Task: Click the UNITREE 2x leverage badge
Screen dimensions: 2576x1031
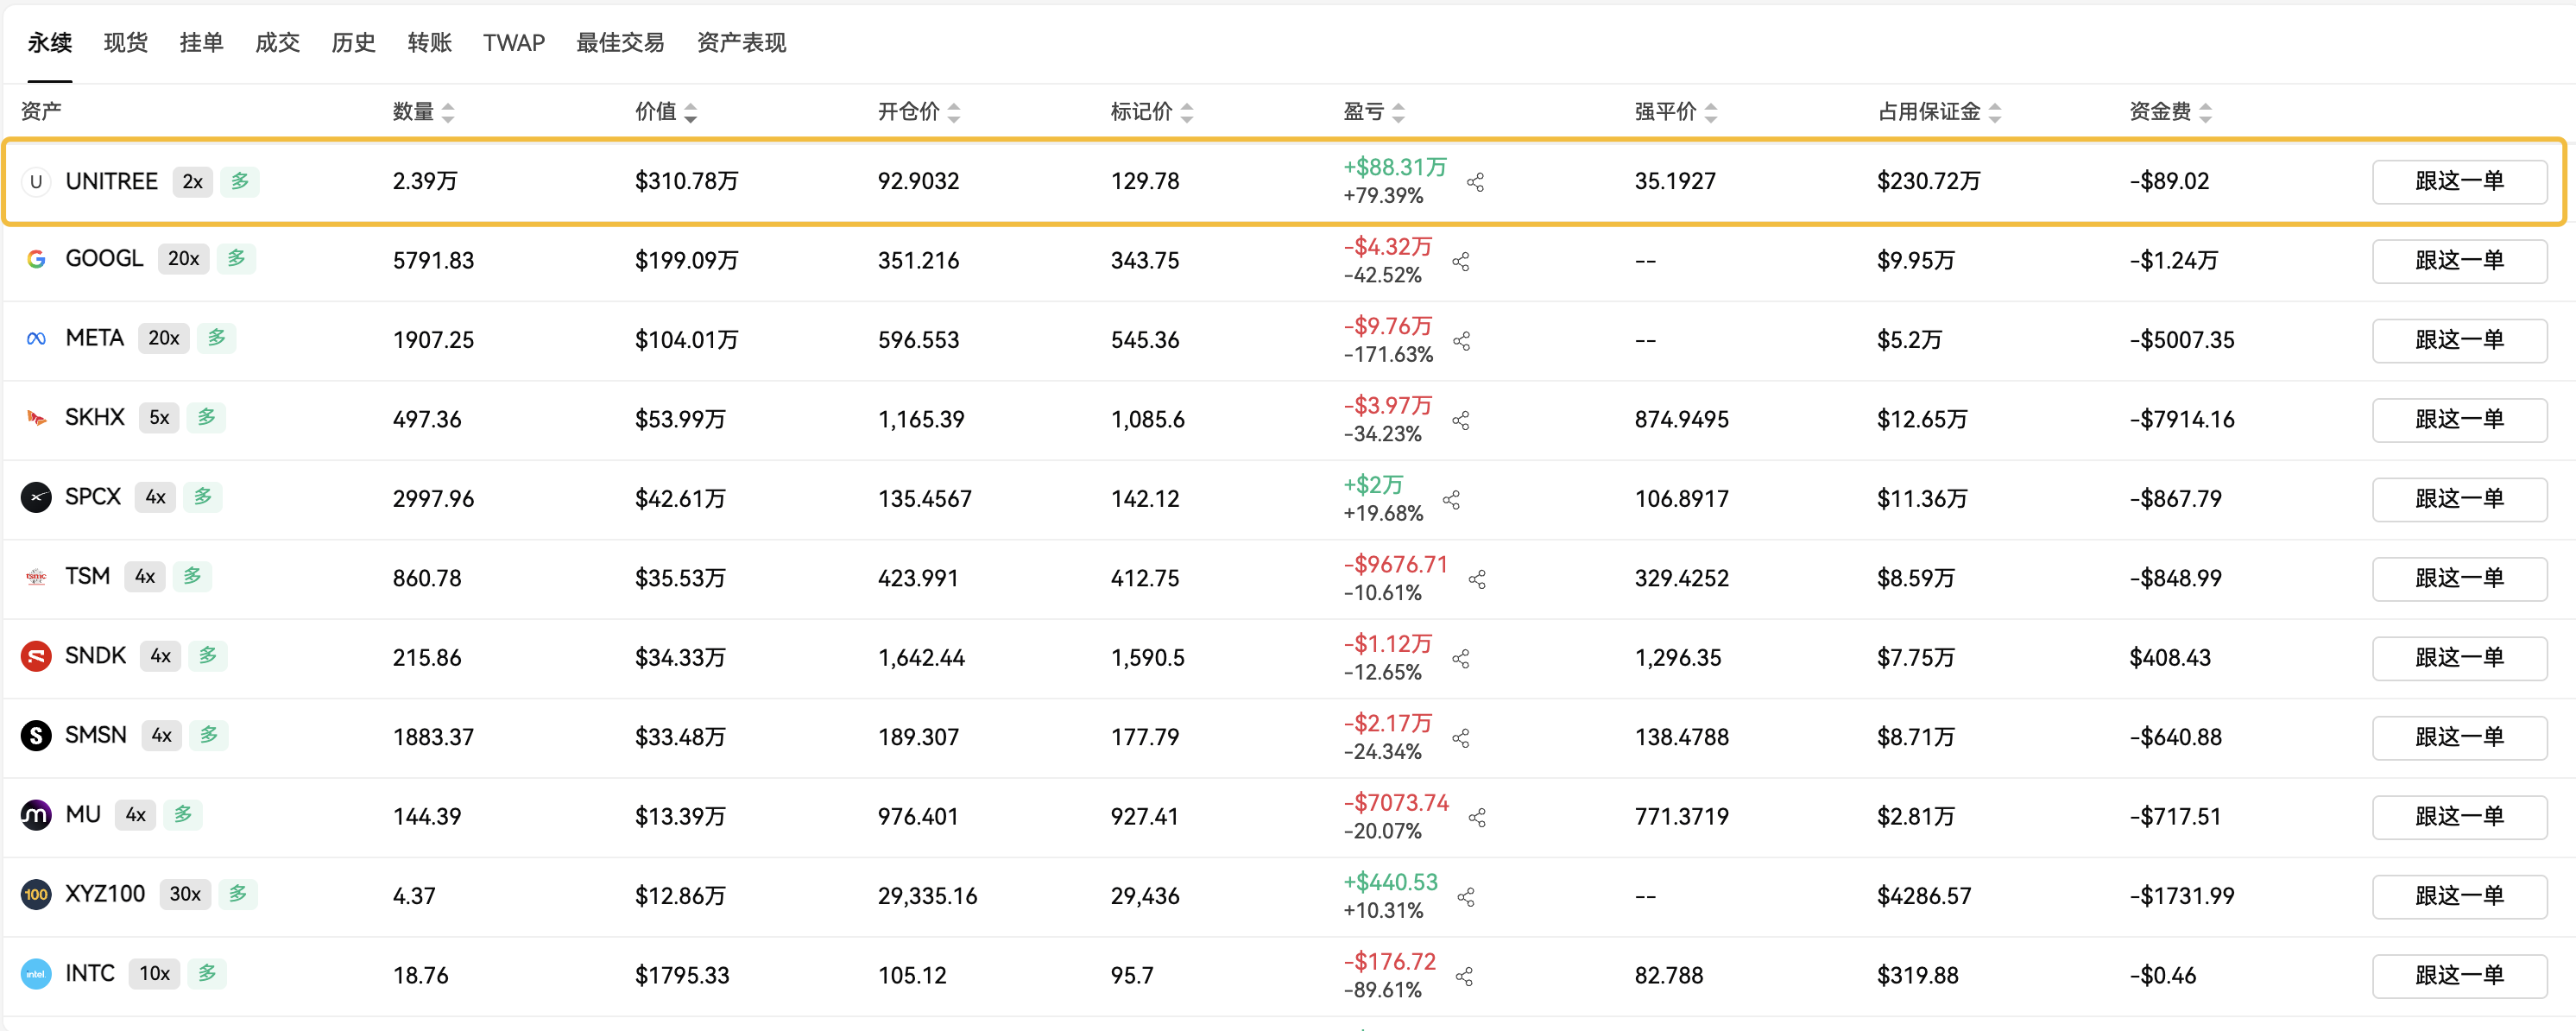Action: (192, 181)
